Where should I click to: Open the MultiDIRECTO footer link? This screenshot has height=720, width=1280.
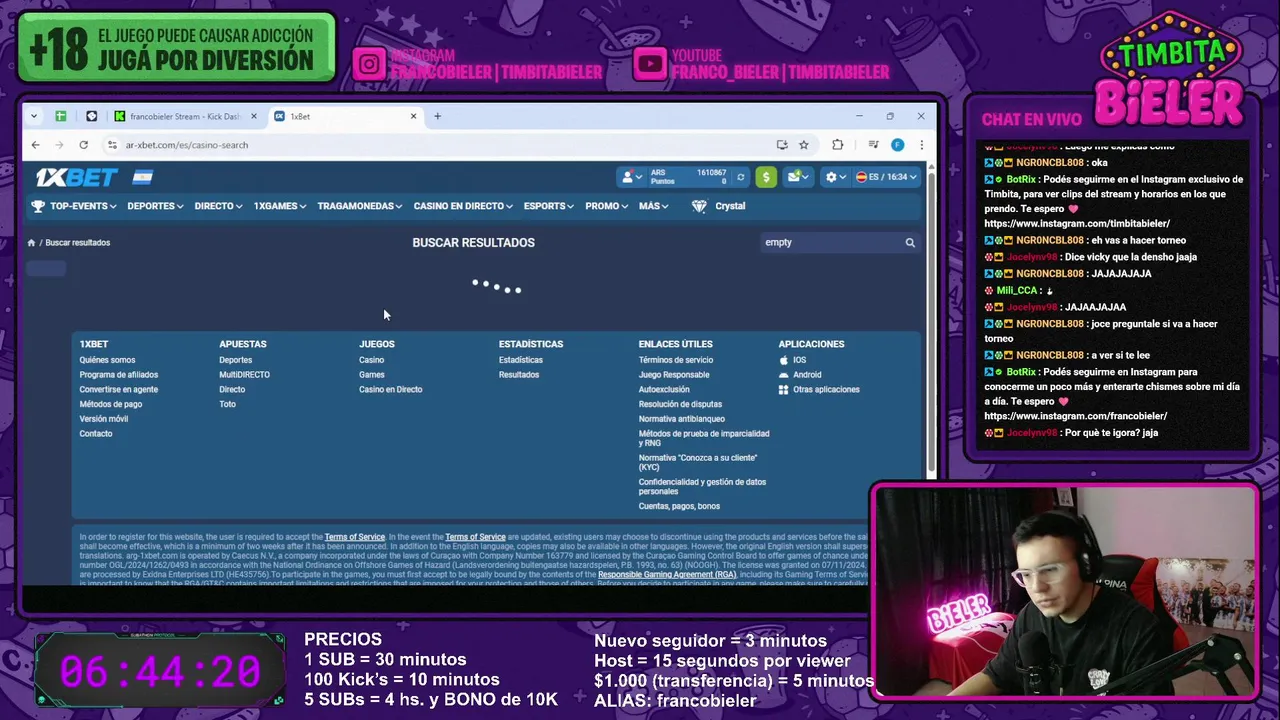(x=245, y=375)
